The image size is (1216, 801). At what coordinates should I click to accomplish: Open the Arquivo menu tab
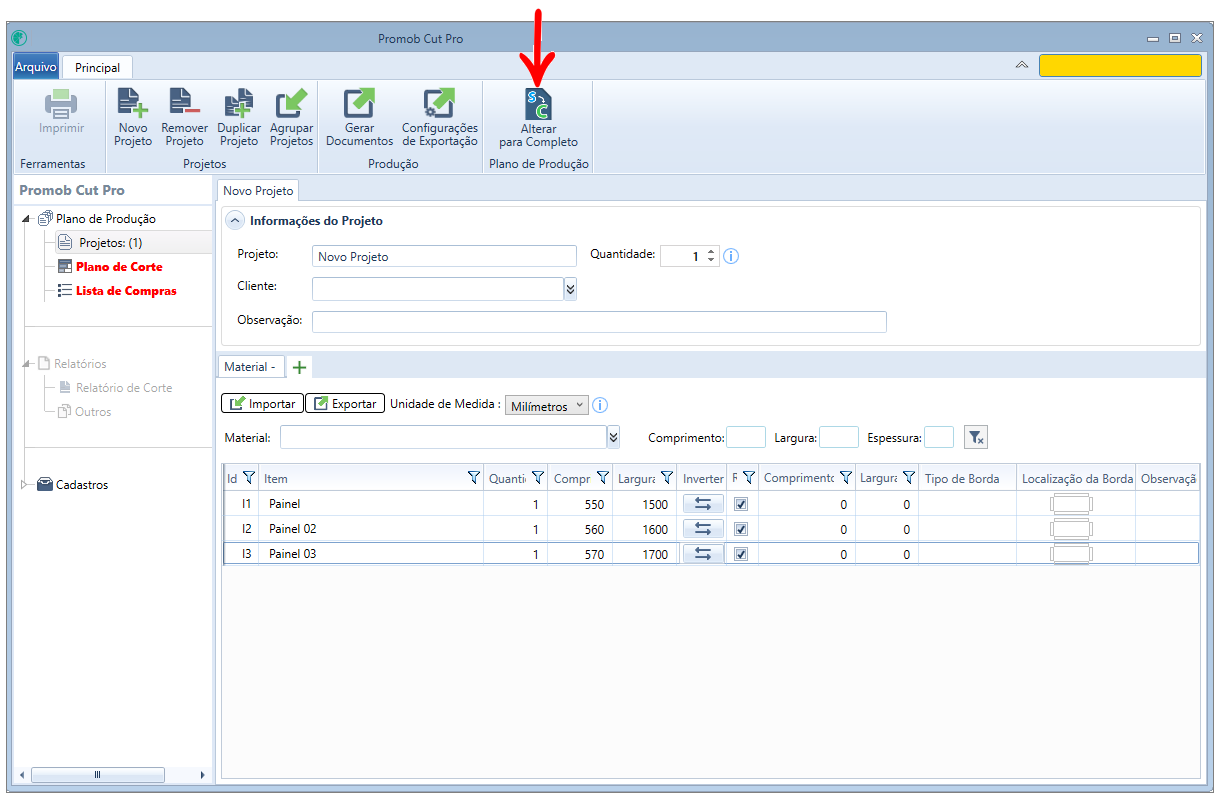(x=35, y=67)
